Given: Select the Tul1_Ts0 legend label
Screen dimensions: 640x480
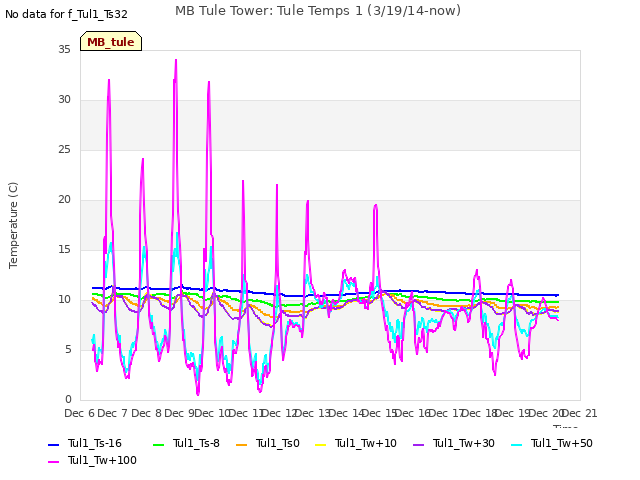Looking at the screenshot, I should pyautogui.click(x=278, y=443).
